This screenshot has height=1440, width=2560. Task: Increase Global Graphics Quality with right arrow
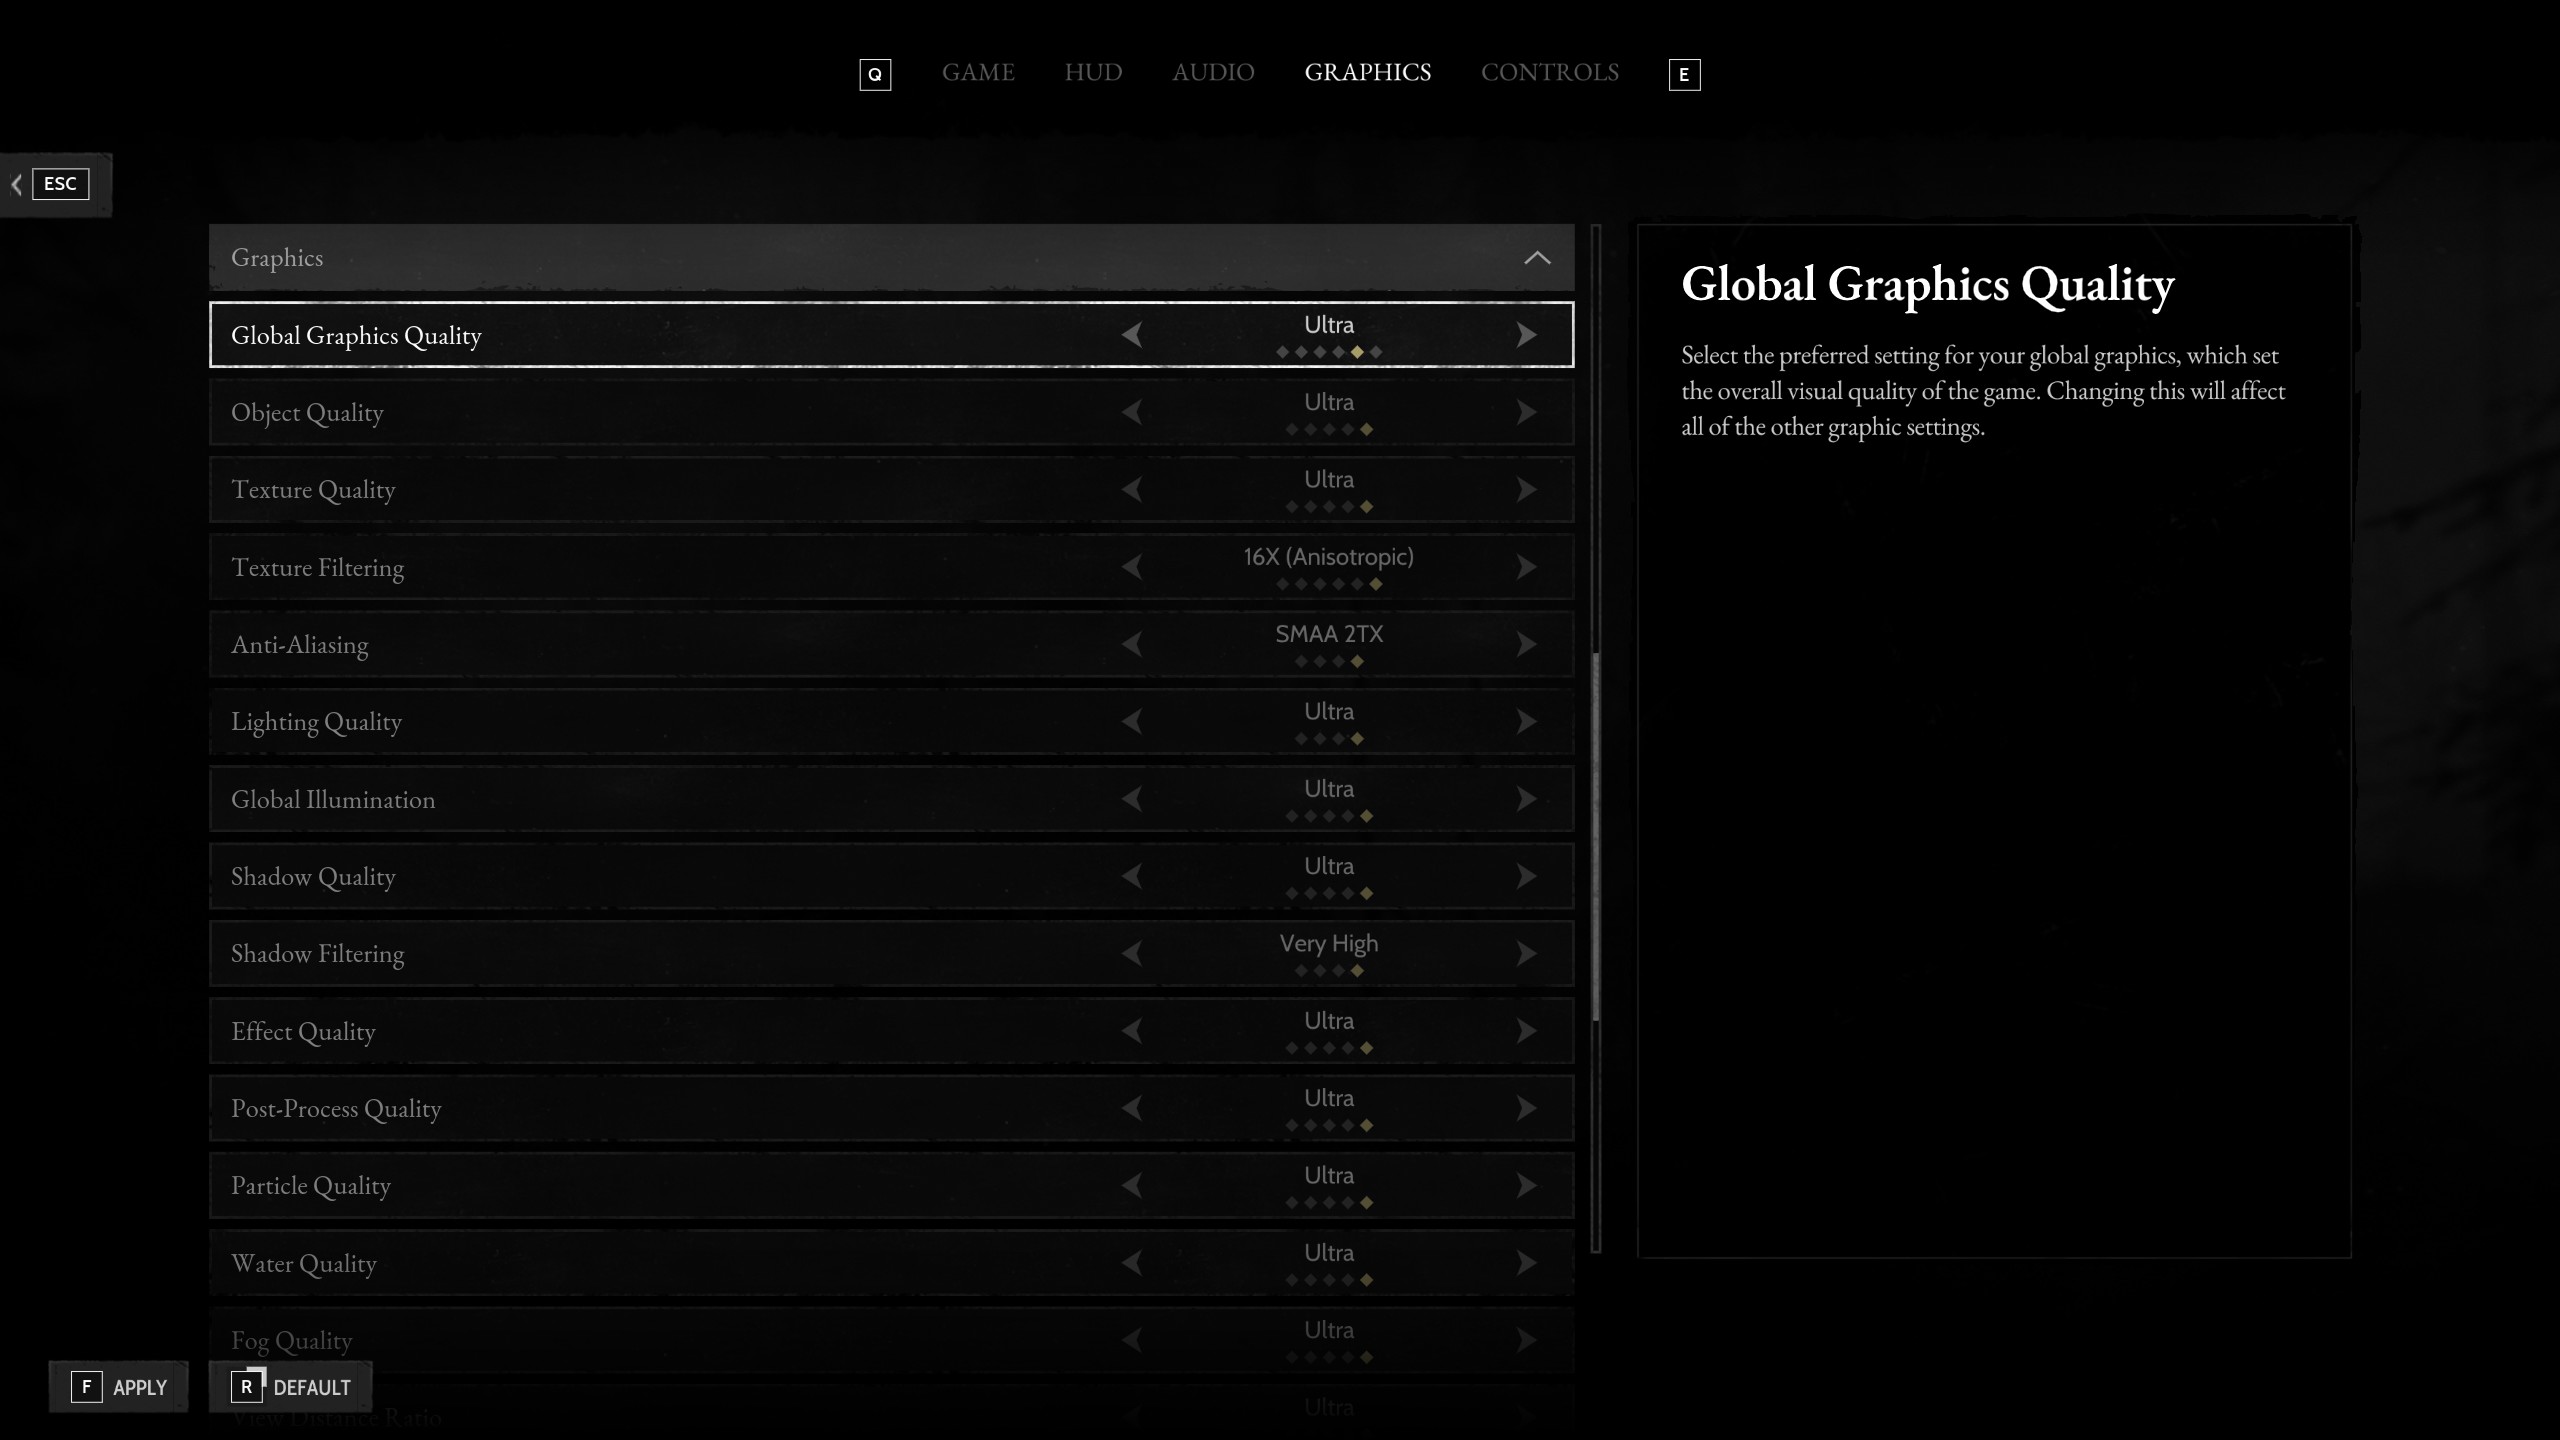(x=1526, y=335)
